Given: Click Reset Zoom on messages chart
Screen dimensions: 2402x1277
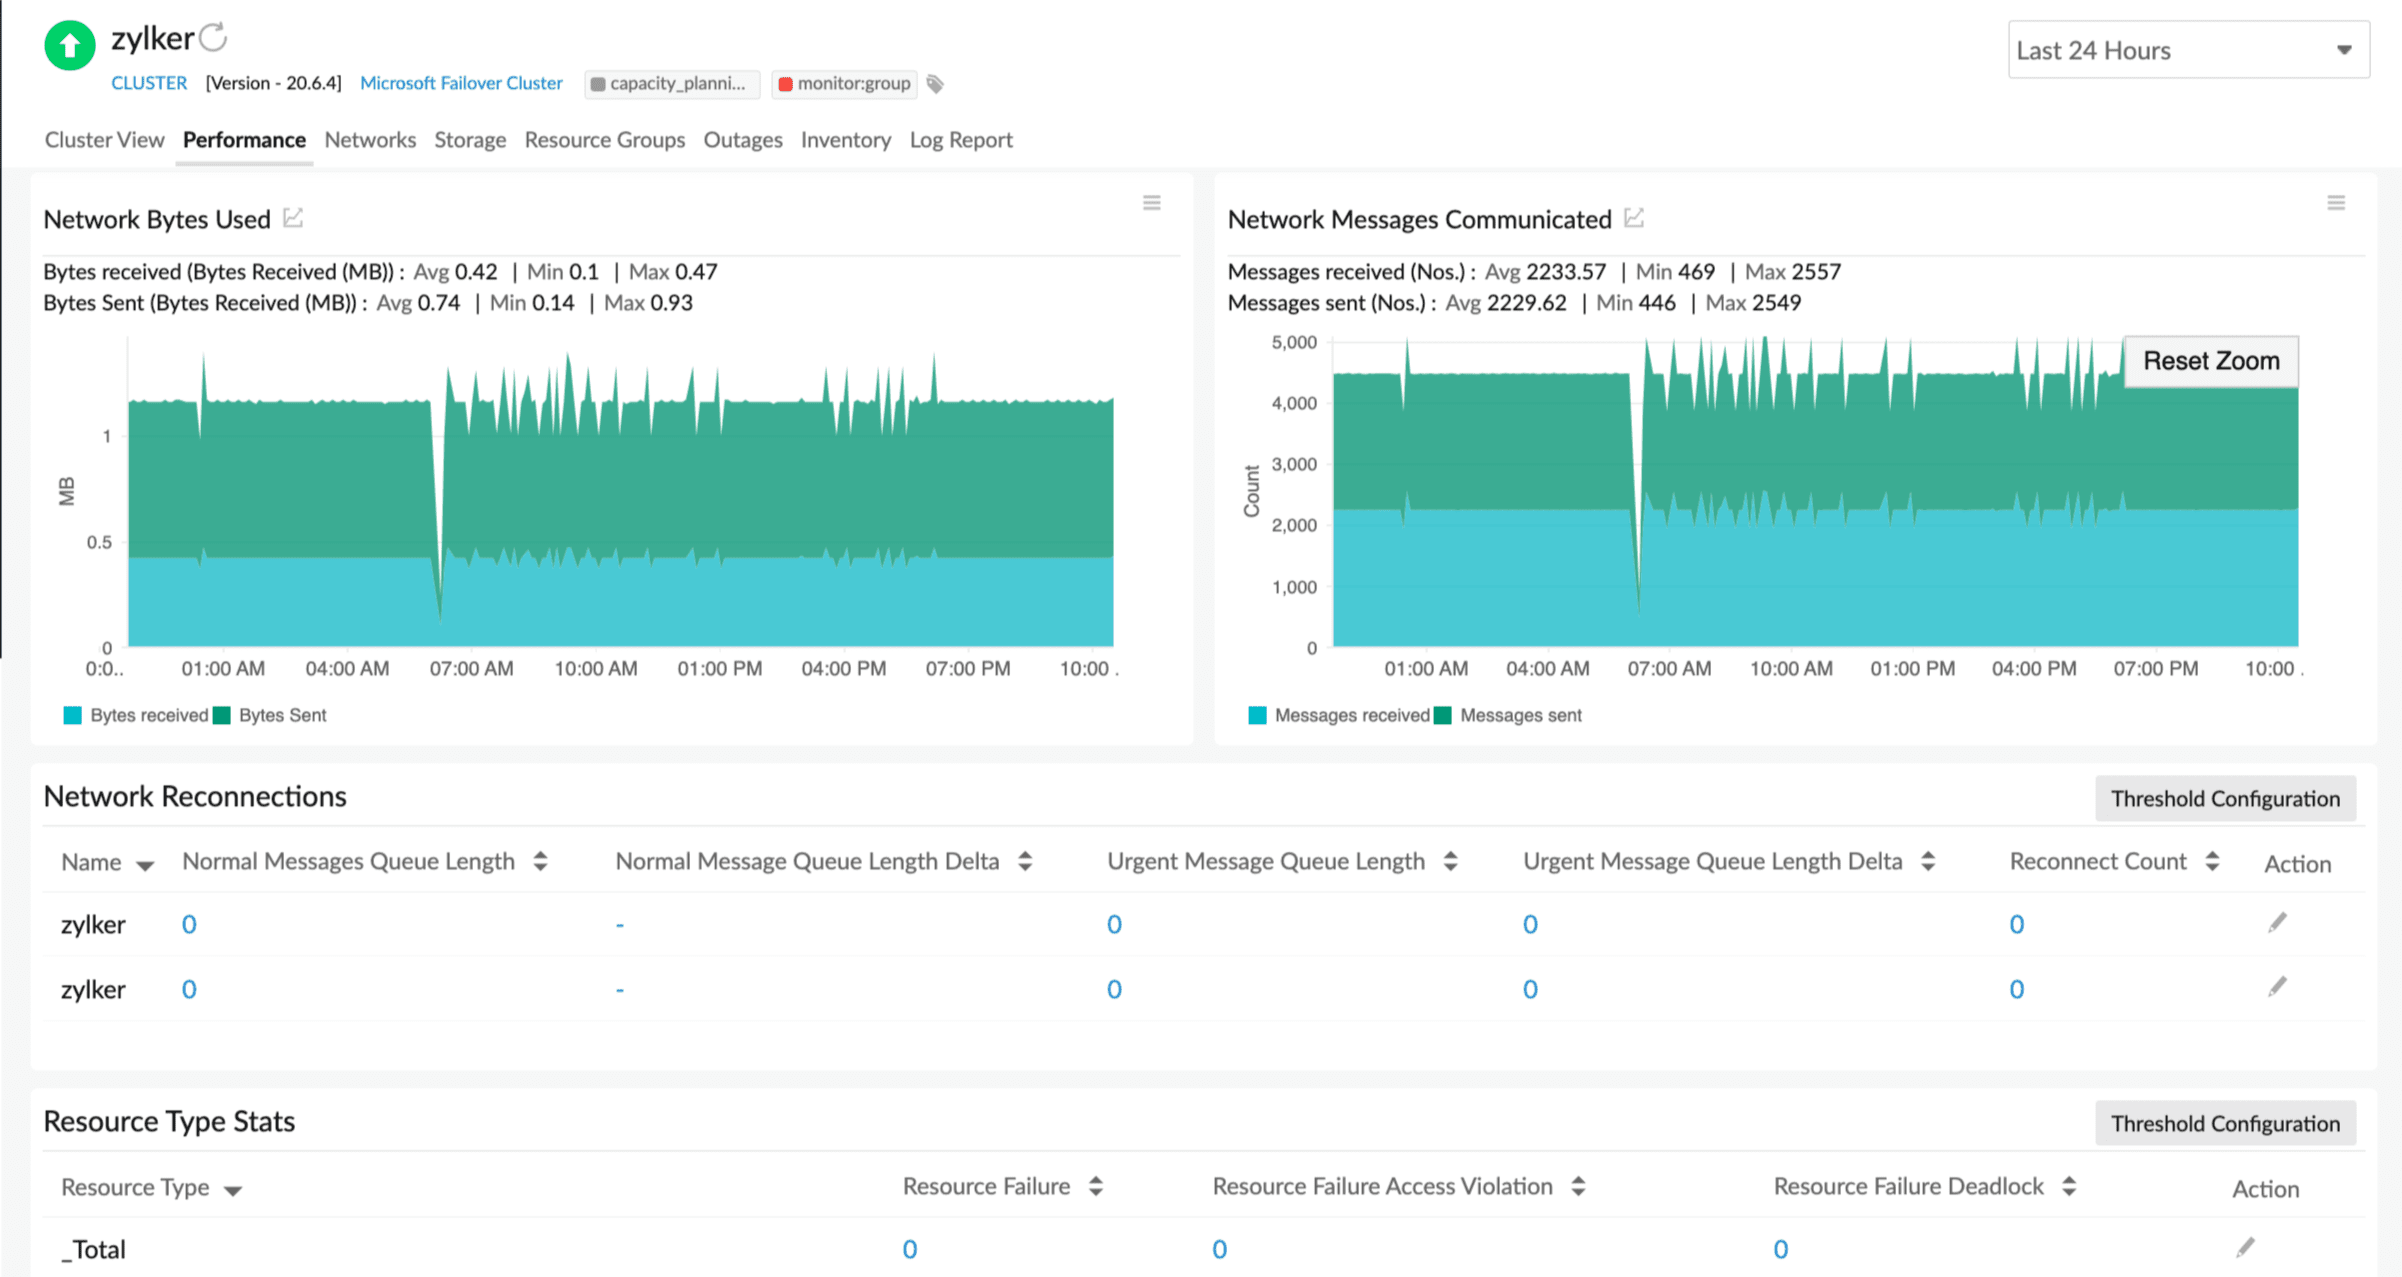Looking at the screenshot, I should [x=2211, y=361].
